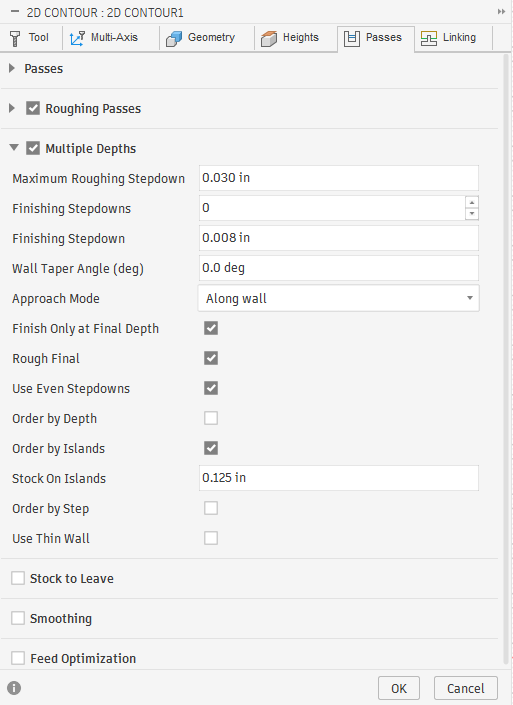Image resolution: width=513 pixels, height=705 pixels.
Task: Enable the Use Thin Wall checkbox
Action: tap(211, 538)
